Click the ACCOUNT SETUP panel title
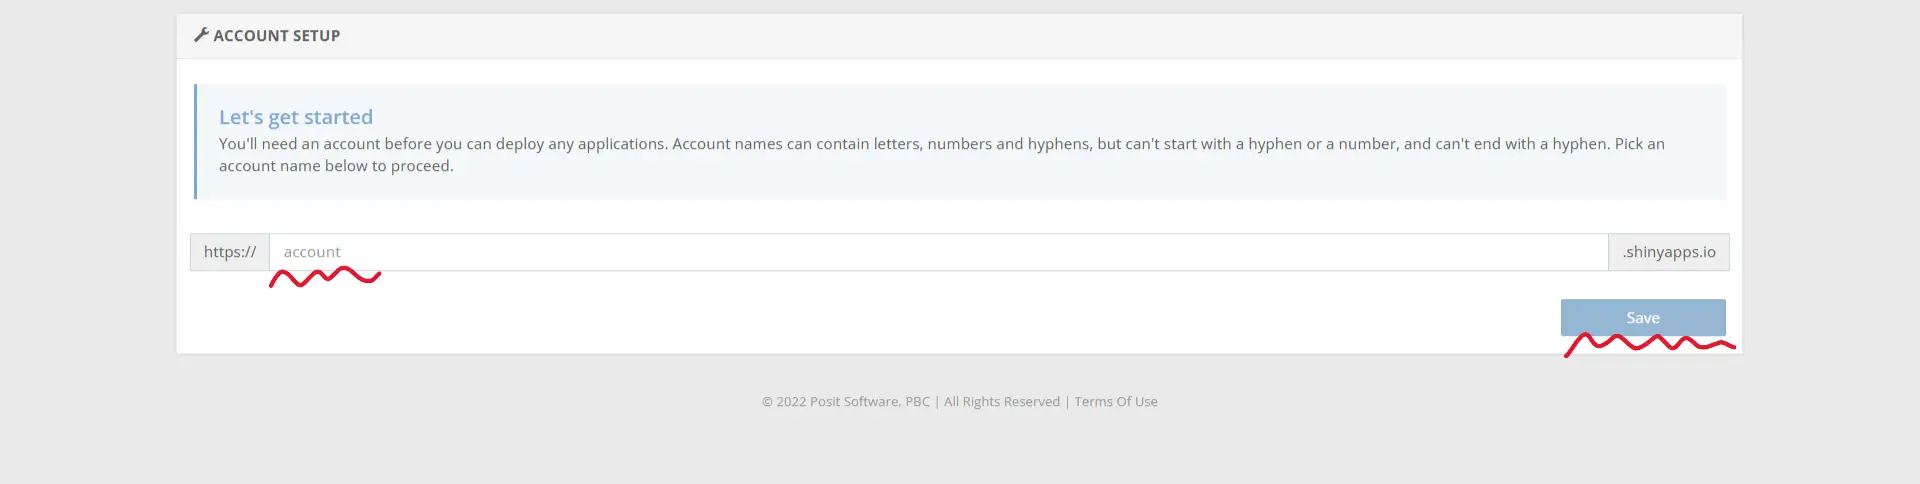 277,36
